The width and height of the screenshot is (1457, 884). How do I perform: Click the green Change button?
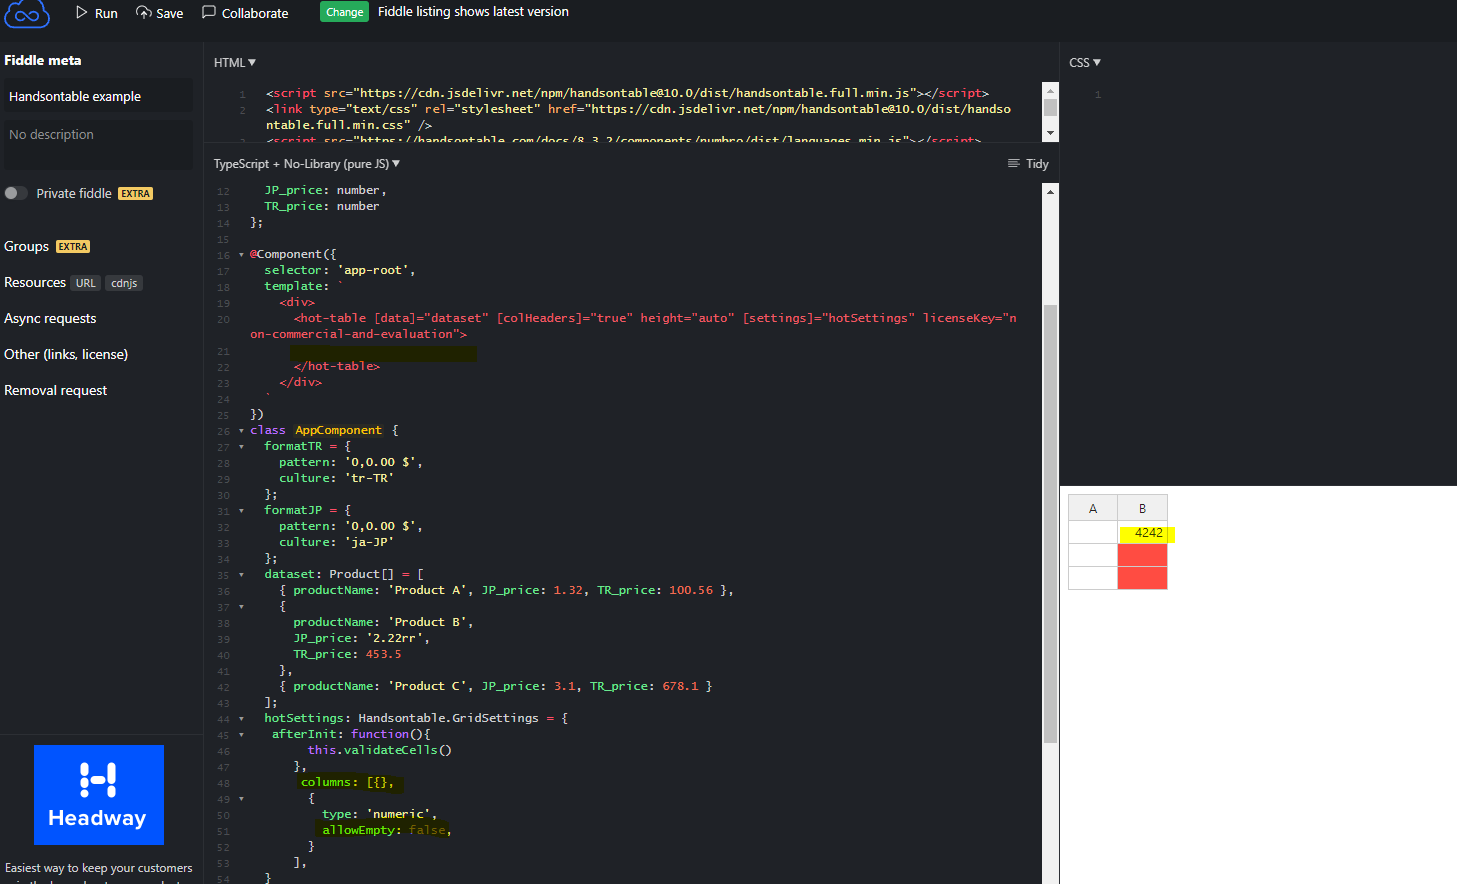click(344, 12)
